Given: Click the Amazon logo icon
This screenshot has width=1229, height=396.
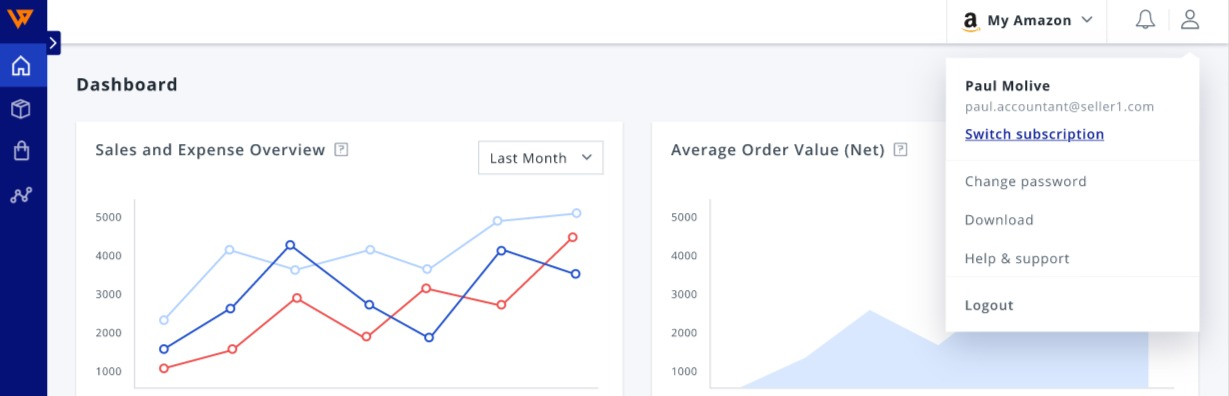Looking at the screenshot, I should [x=970, y=21].
